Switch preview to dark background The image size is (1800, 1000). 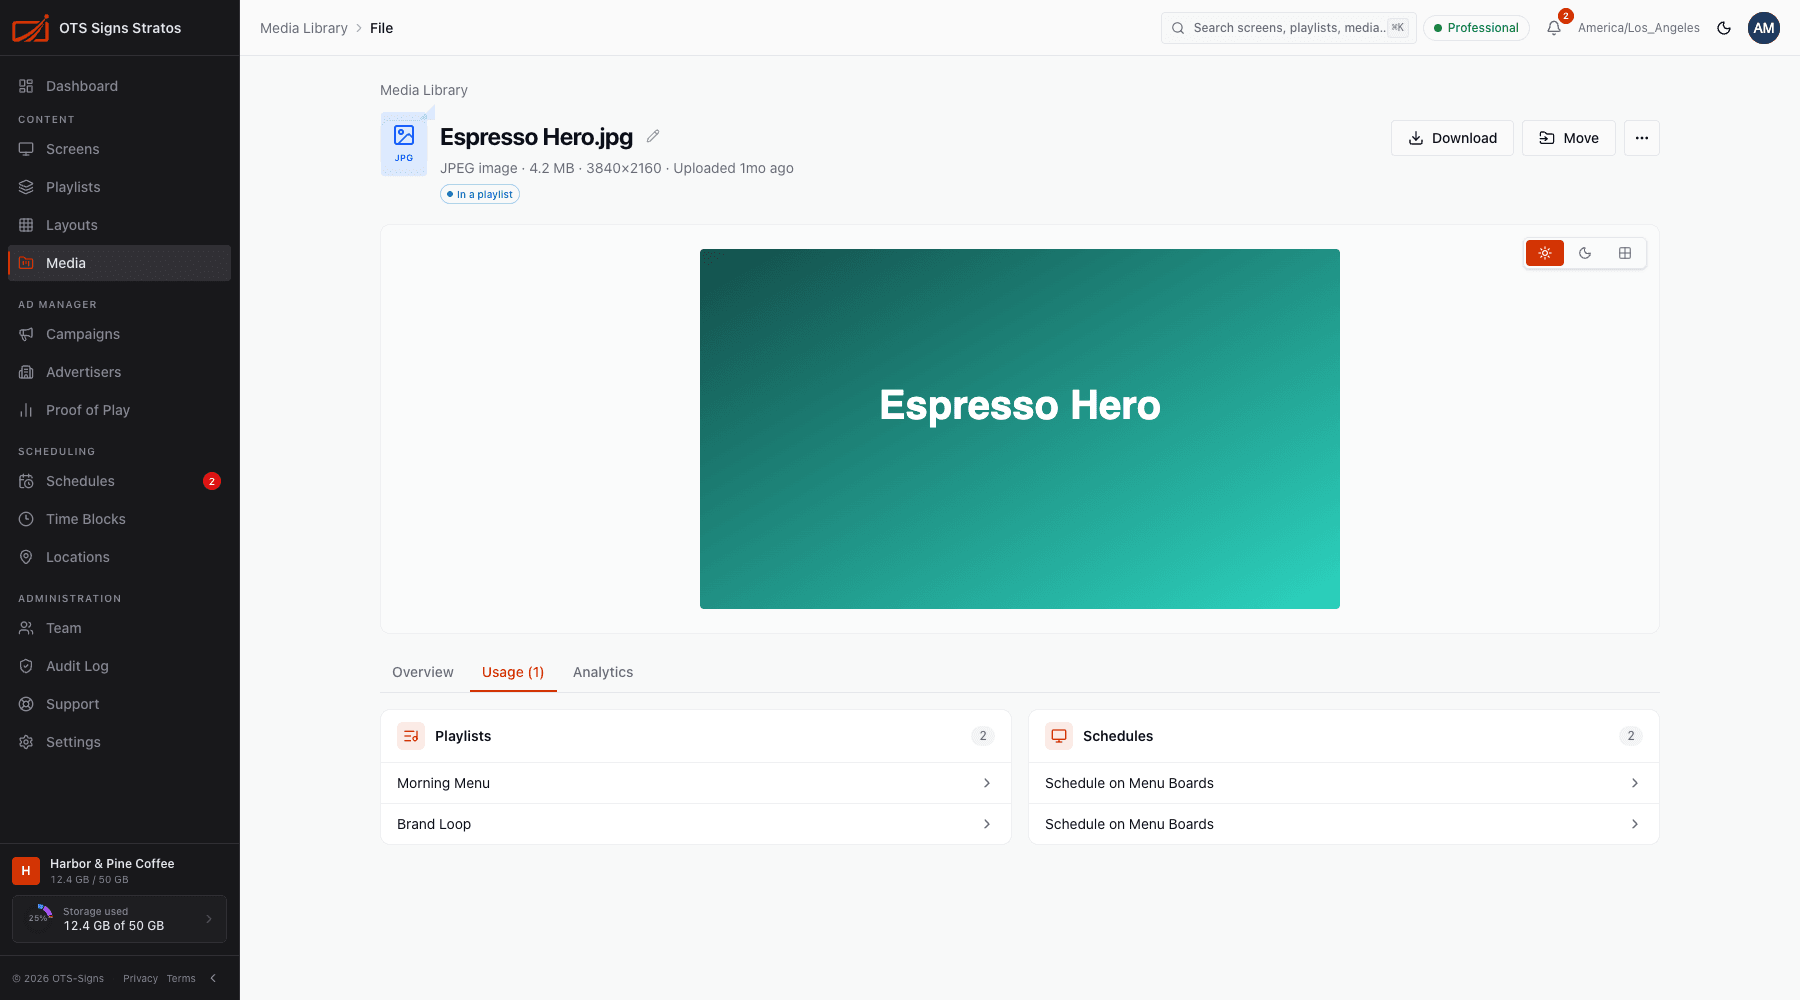coord(1585,253)
